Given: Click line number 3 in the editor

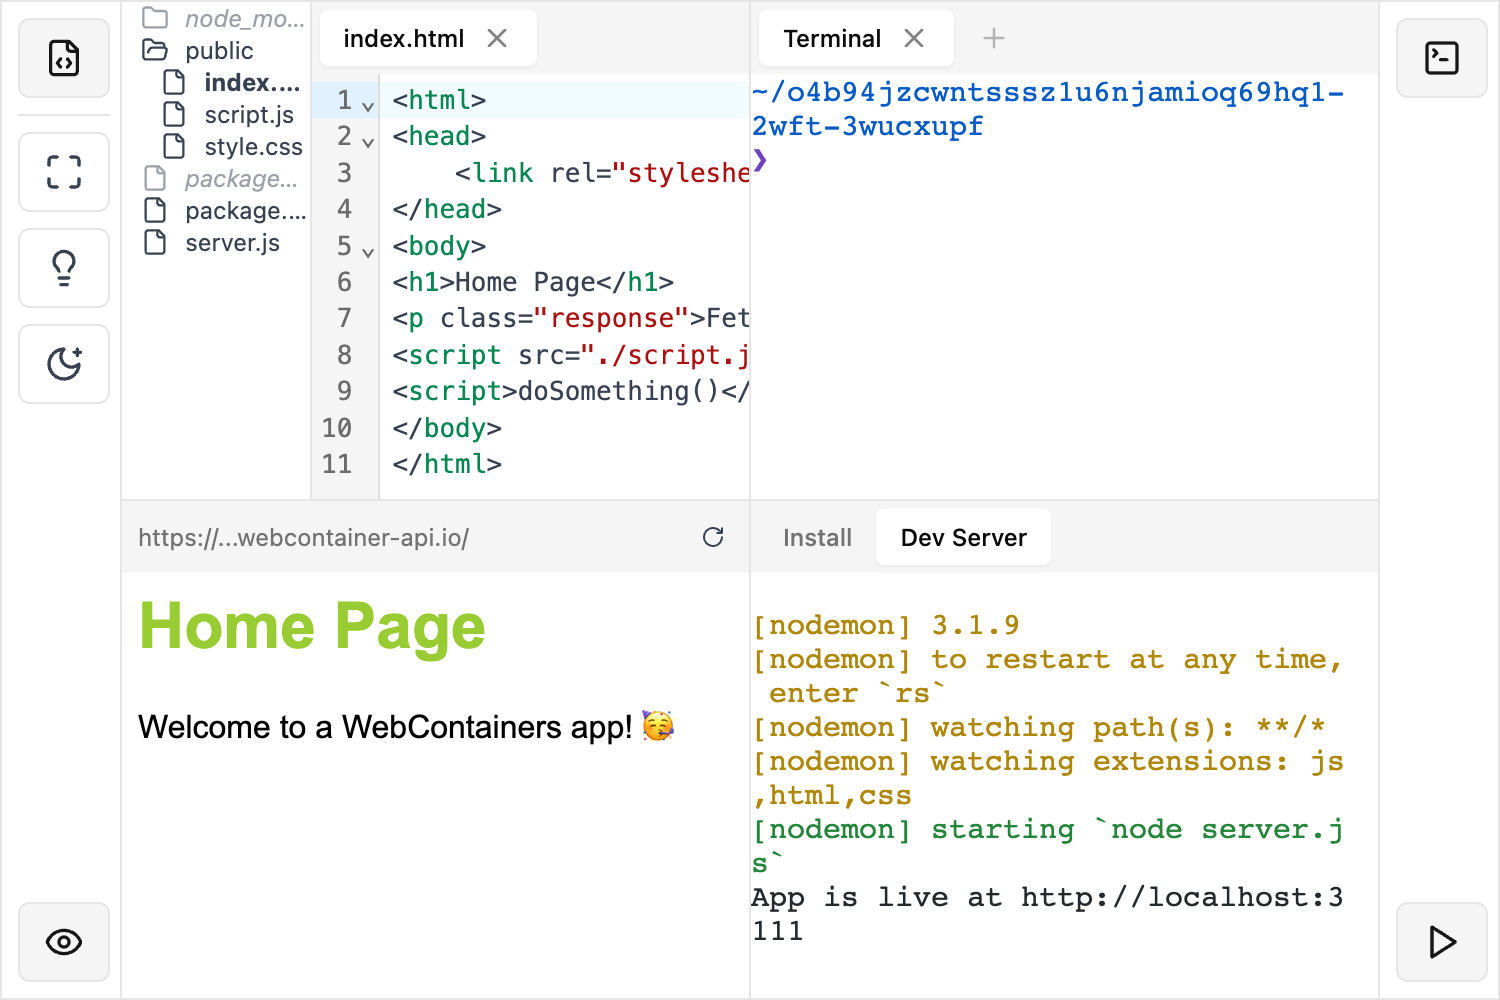Looking at the screenshot, I should (344, 173).
